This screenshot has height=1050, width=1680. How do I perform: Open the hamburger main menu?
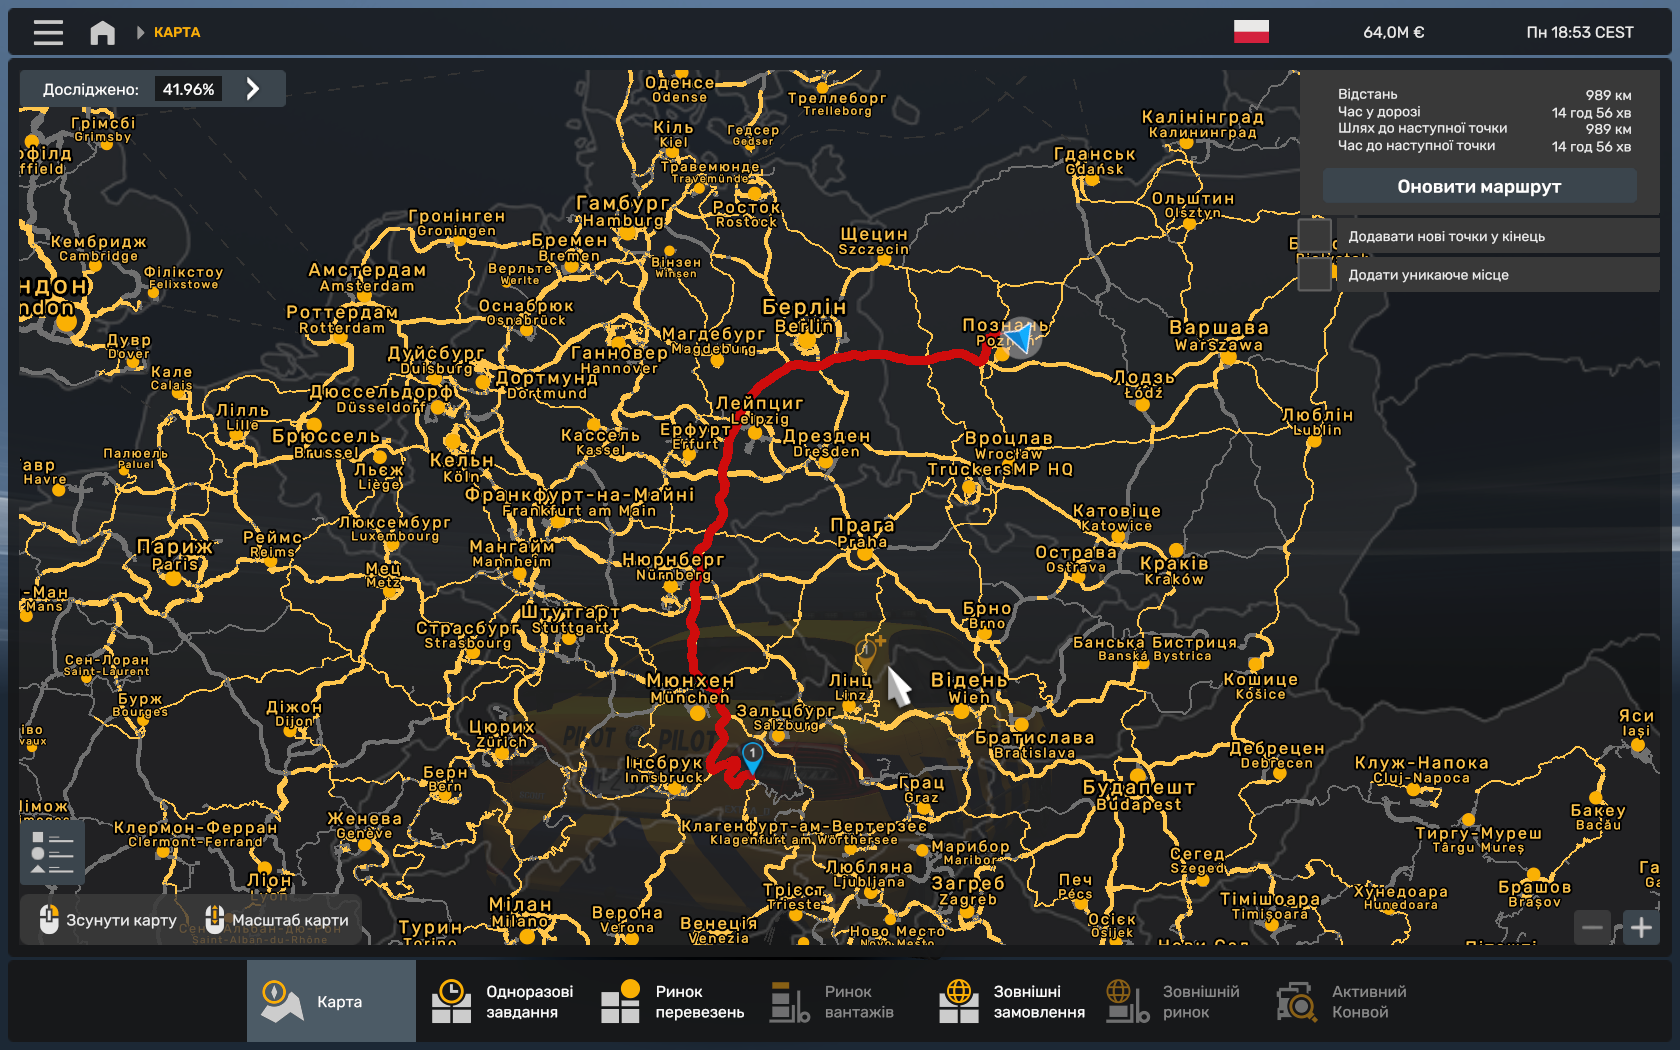tap(48, 33)
